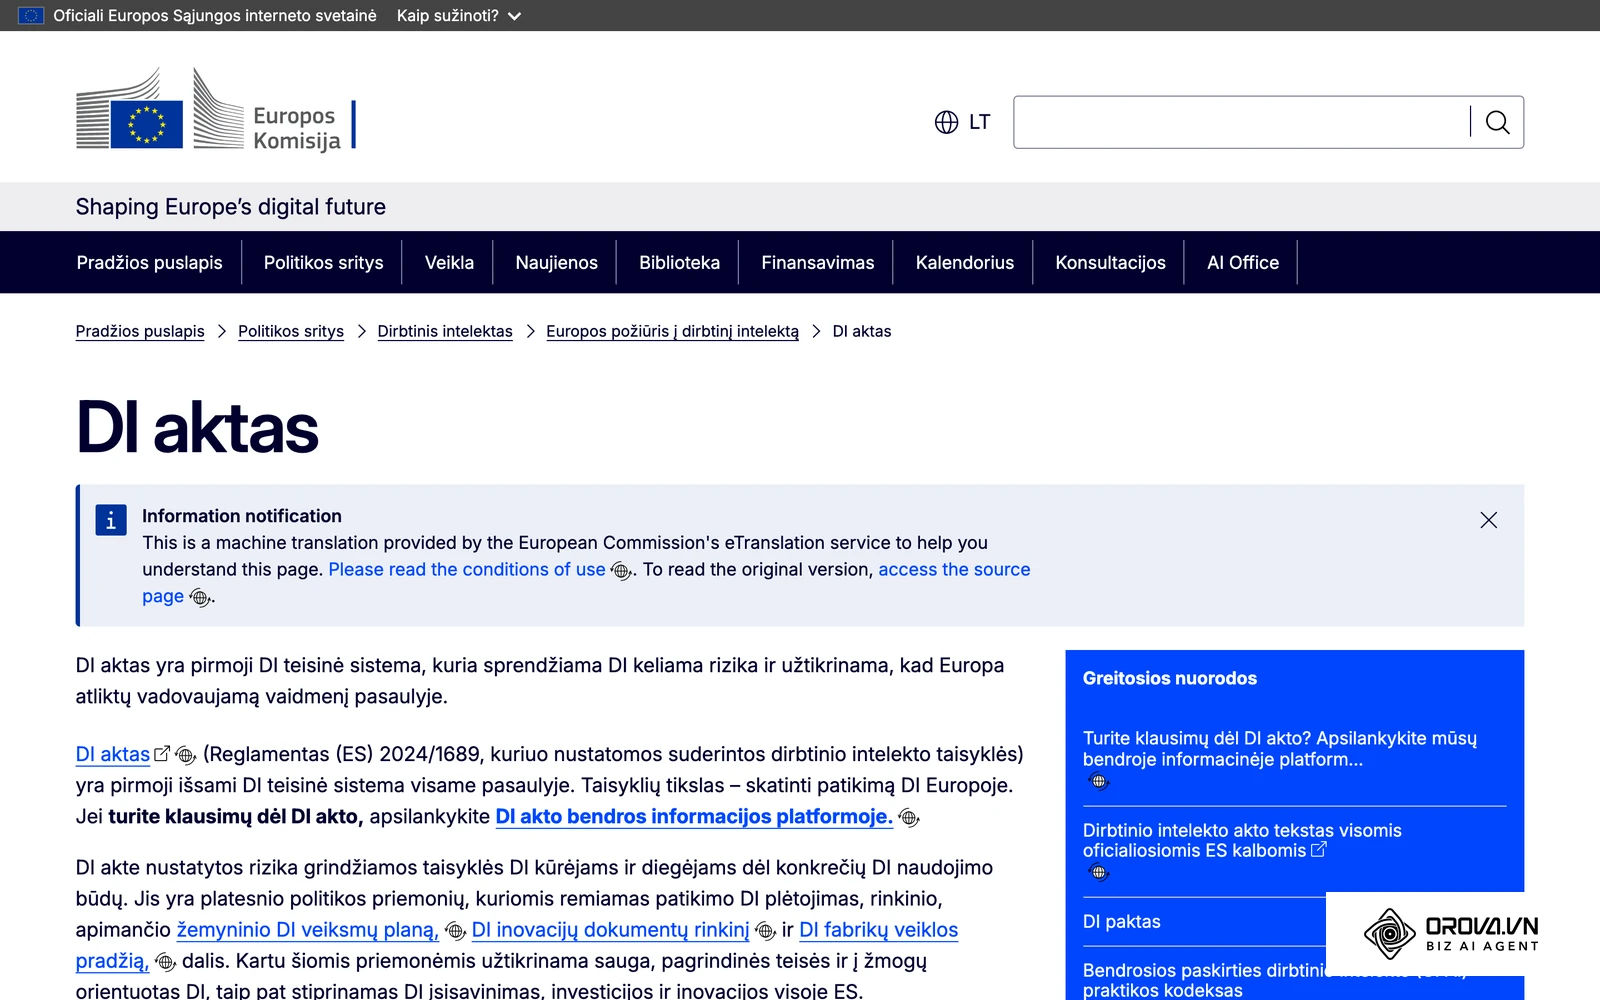Click globe icon after 'DI inovacijų dokumentų rinkinį'
1600x1000 pixels.
coord(765,931)
